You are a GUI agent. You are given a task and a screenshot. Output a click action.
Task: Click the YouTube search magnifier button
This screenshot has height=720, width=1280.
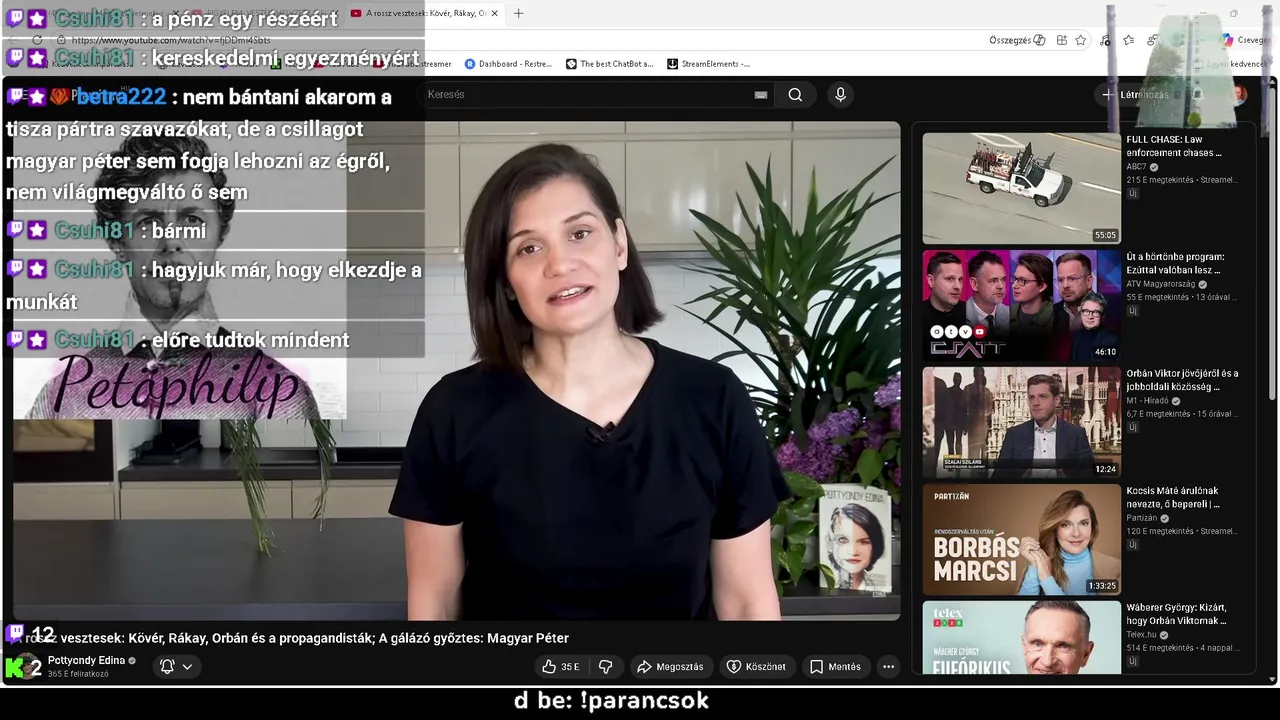795,95
